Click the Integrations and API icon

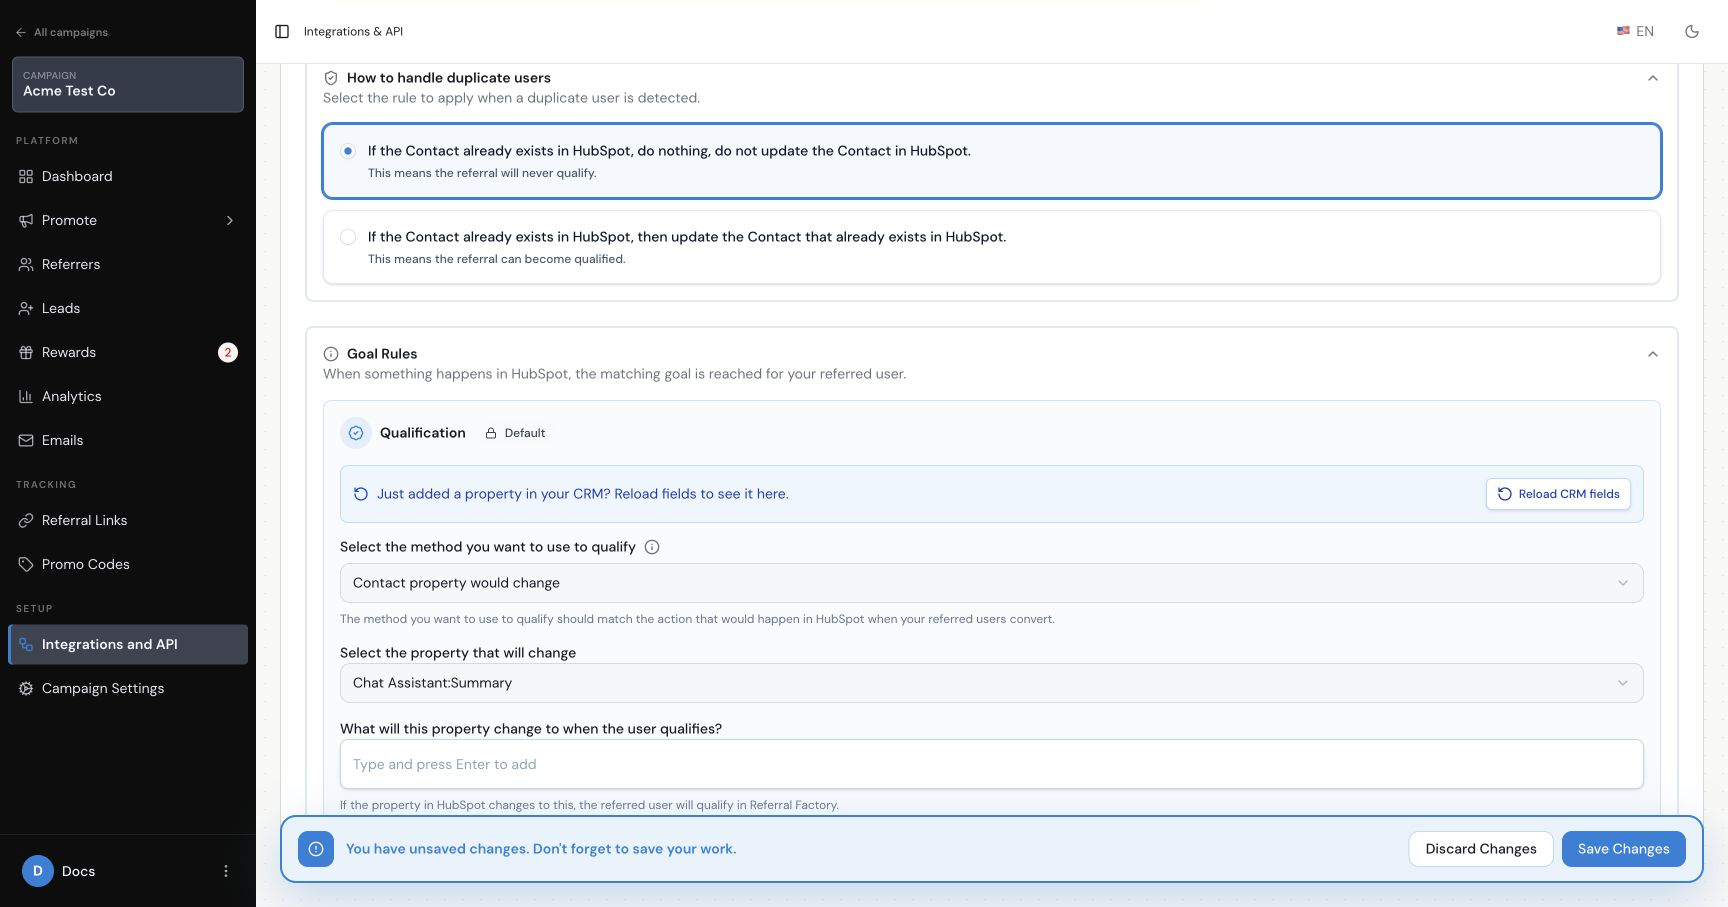click(x=26, y=644)
